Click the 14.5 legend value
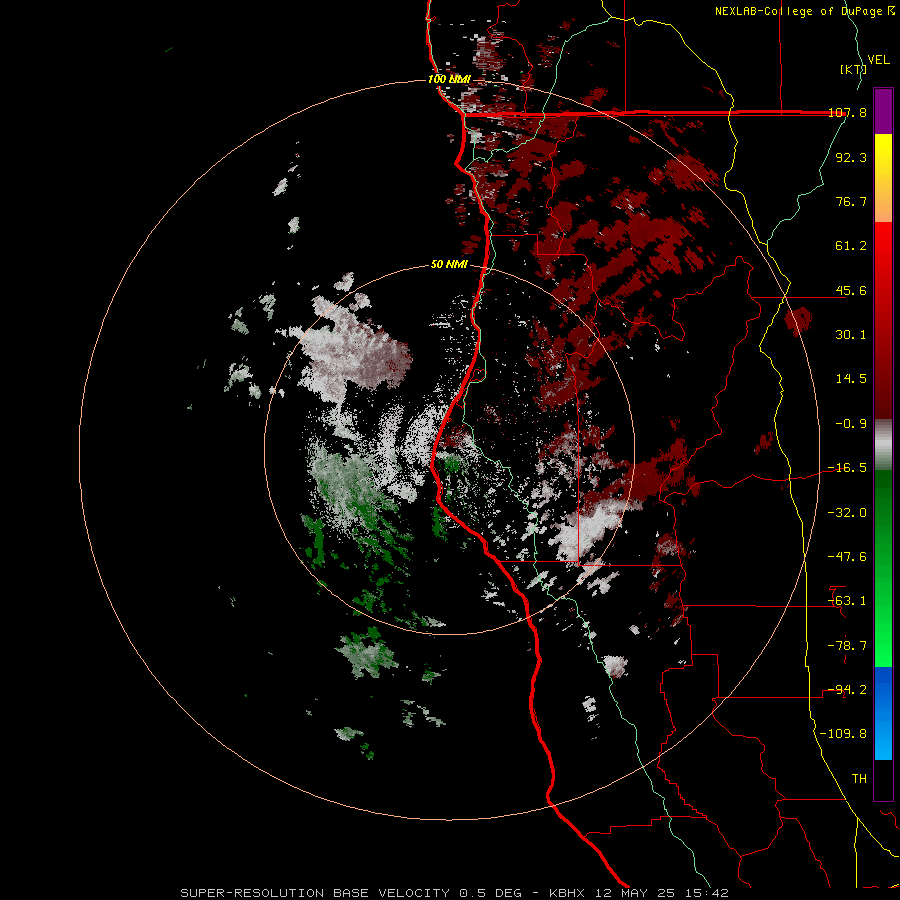Viewport: 900px width, 900px height. [x=851, y=379]
